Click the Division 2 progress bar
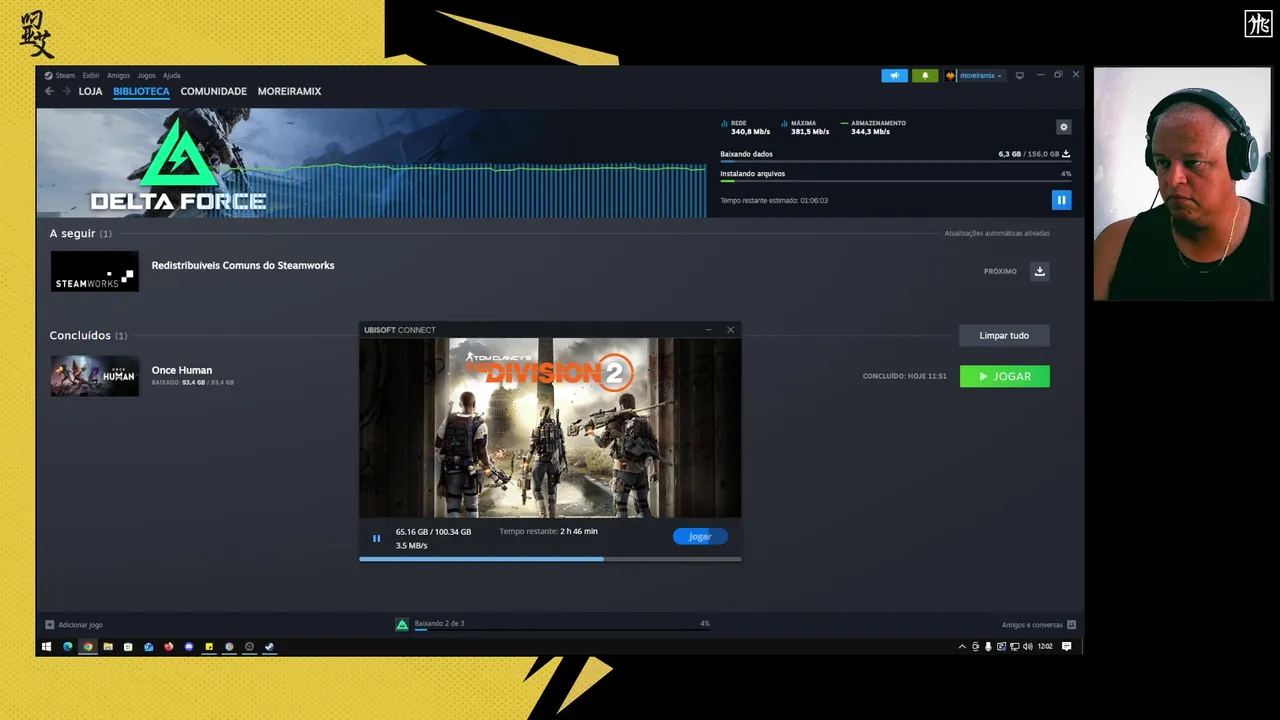The height and width of the screenshot is (720, 1280). pyautogui.click(x=550, y=559)
